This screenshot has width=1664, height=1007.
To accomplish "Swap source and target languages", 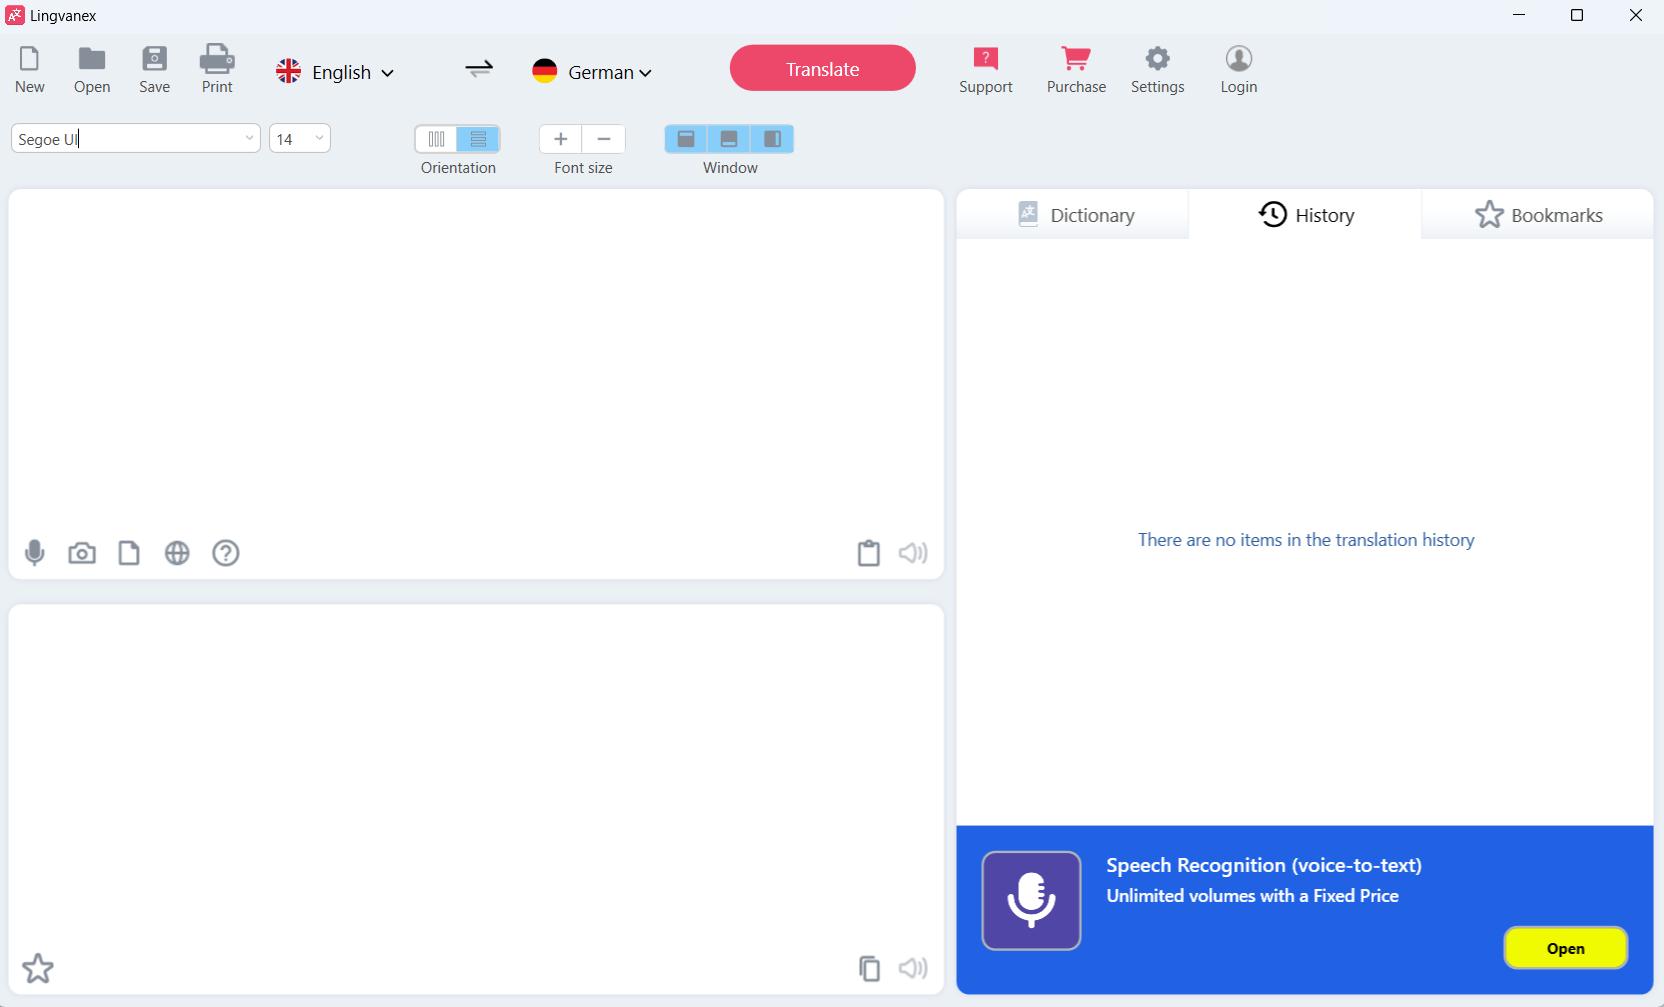I will (479, 69).
